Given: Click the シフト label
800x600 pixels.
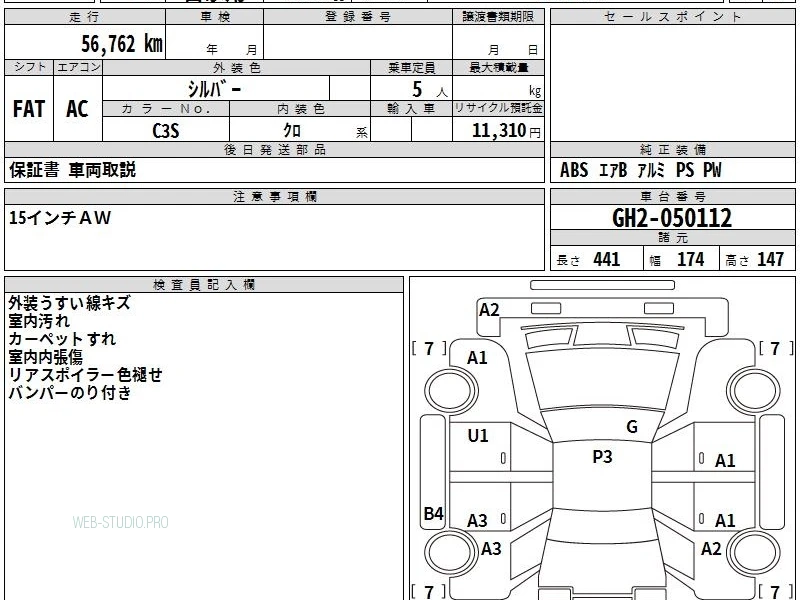Looking at the screenshot, I should pos(30,67).
